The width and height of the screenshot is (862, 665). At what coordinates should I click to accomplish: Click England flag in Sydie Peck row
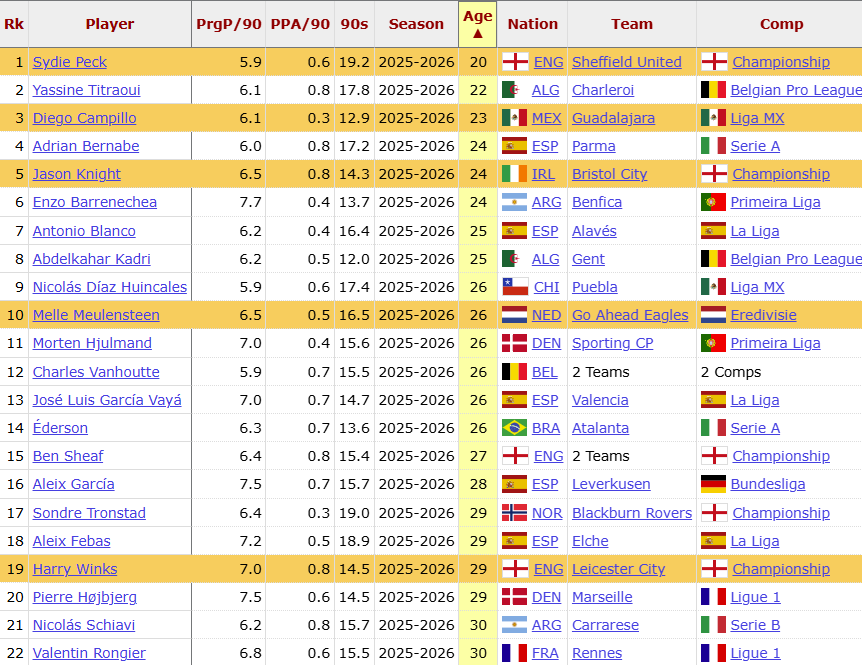515,62
